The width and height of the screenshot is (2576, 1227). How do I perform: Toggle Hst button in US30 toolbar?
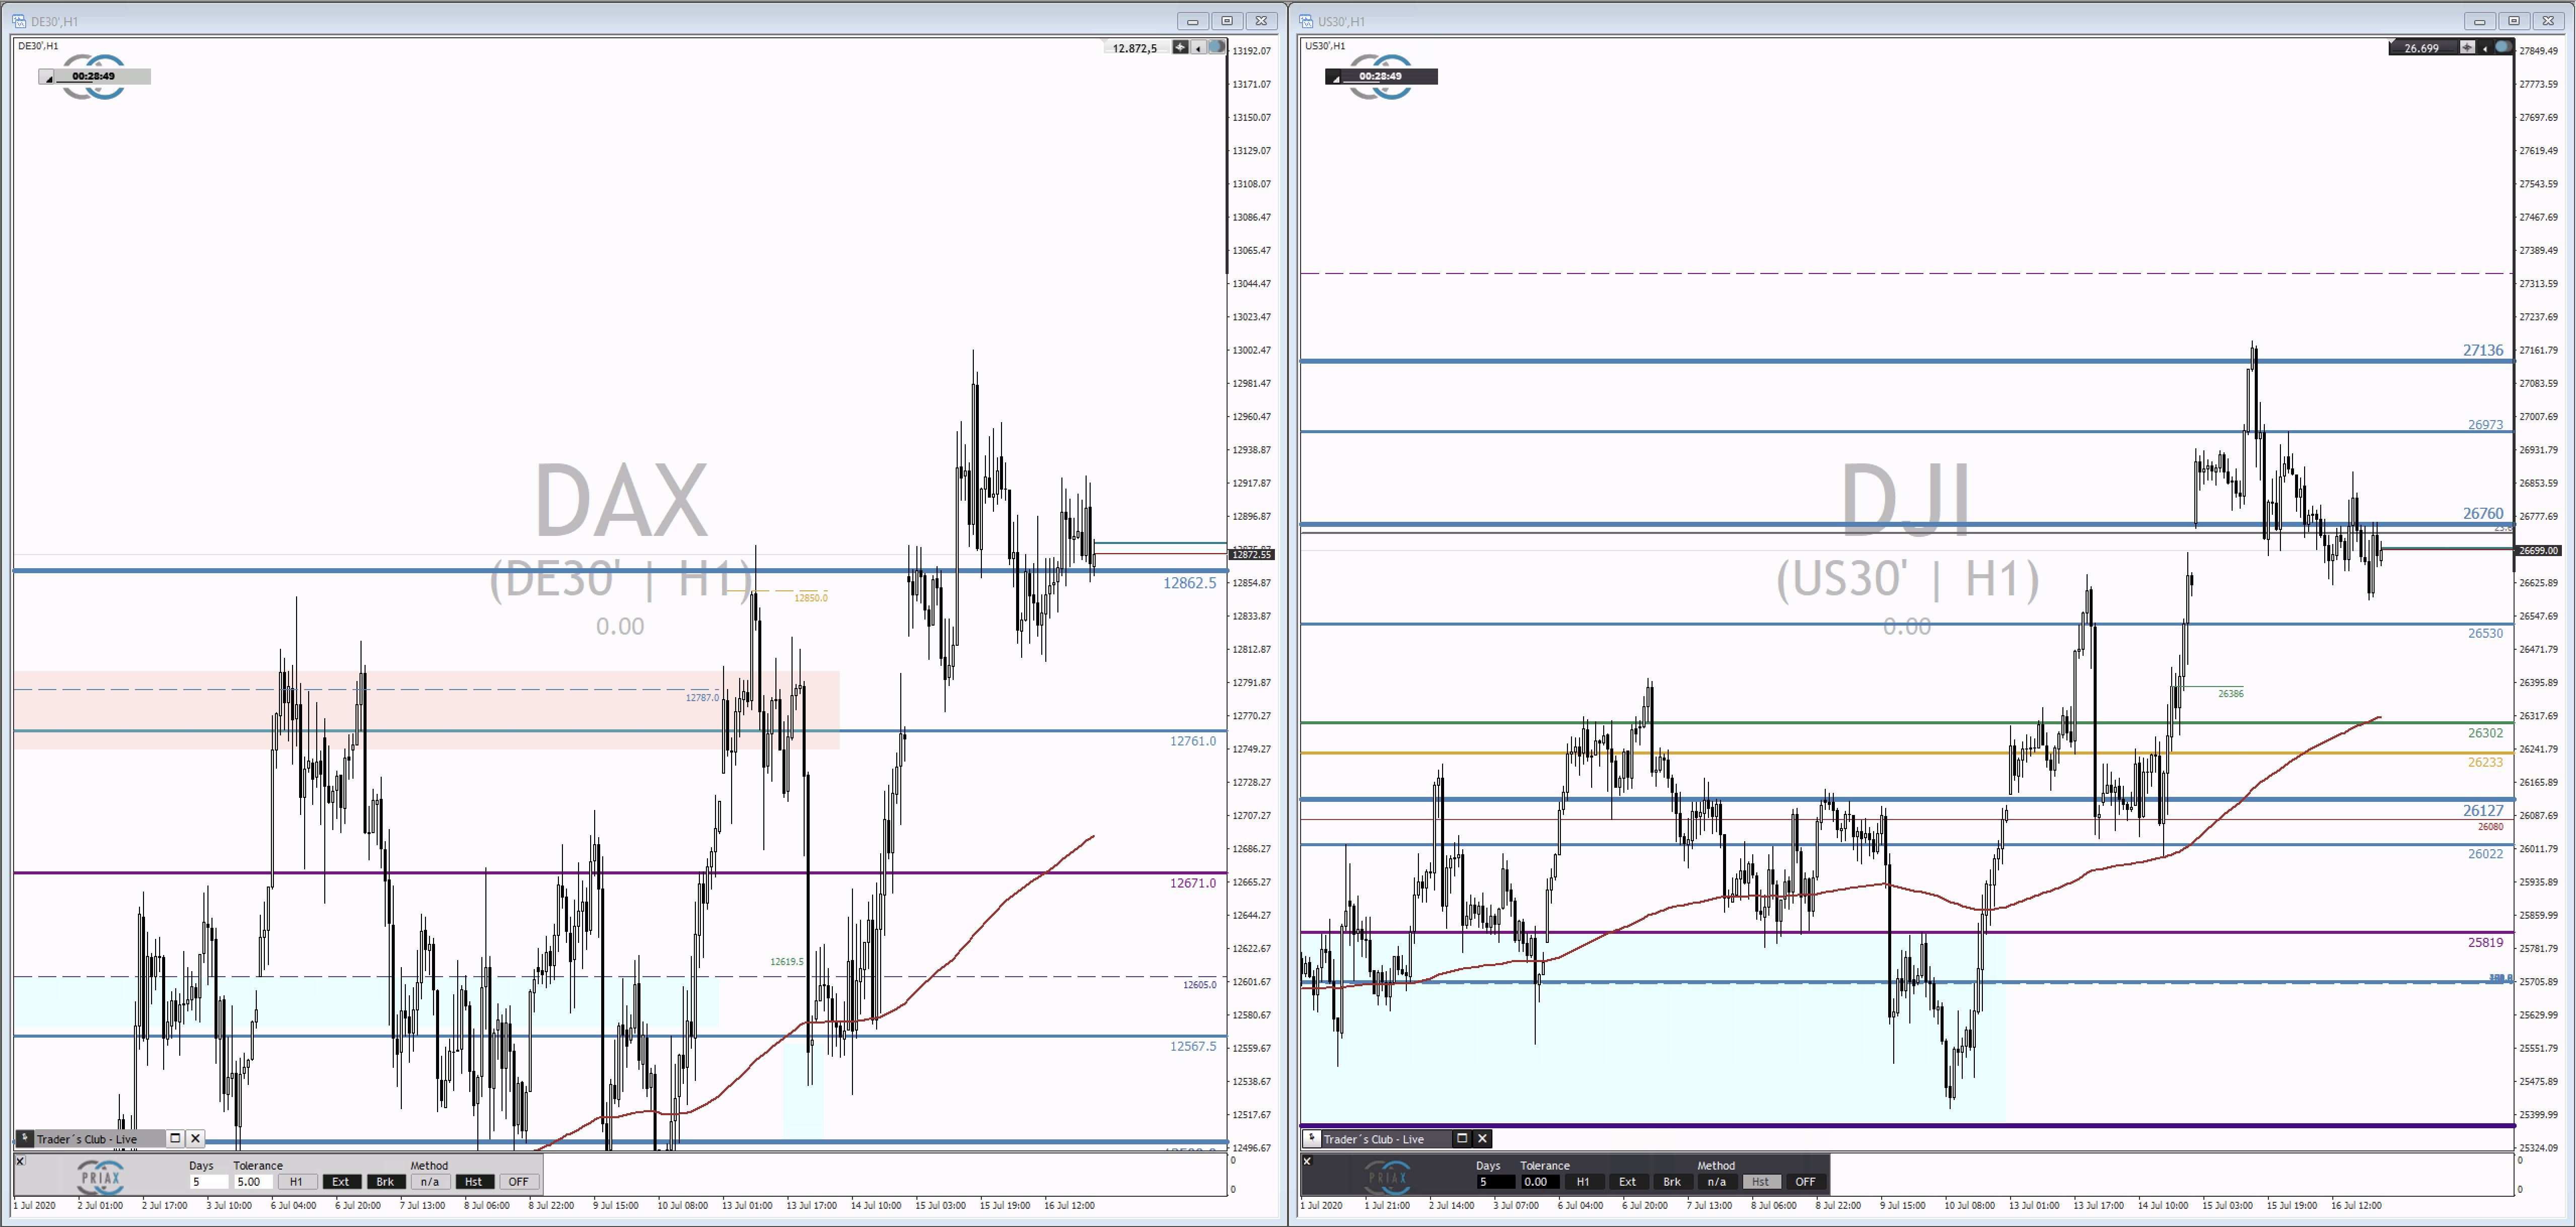[1761, 1182]
